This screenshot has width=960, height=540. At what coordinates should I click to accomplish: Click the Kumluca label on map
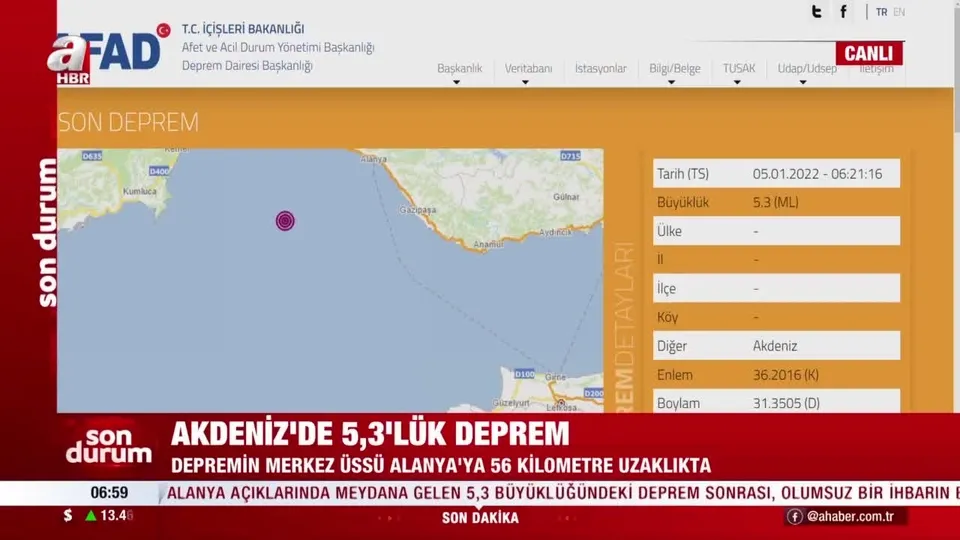(x=140, y=191)
